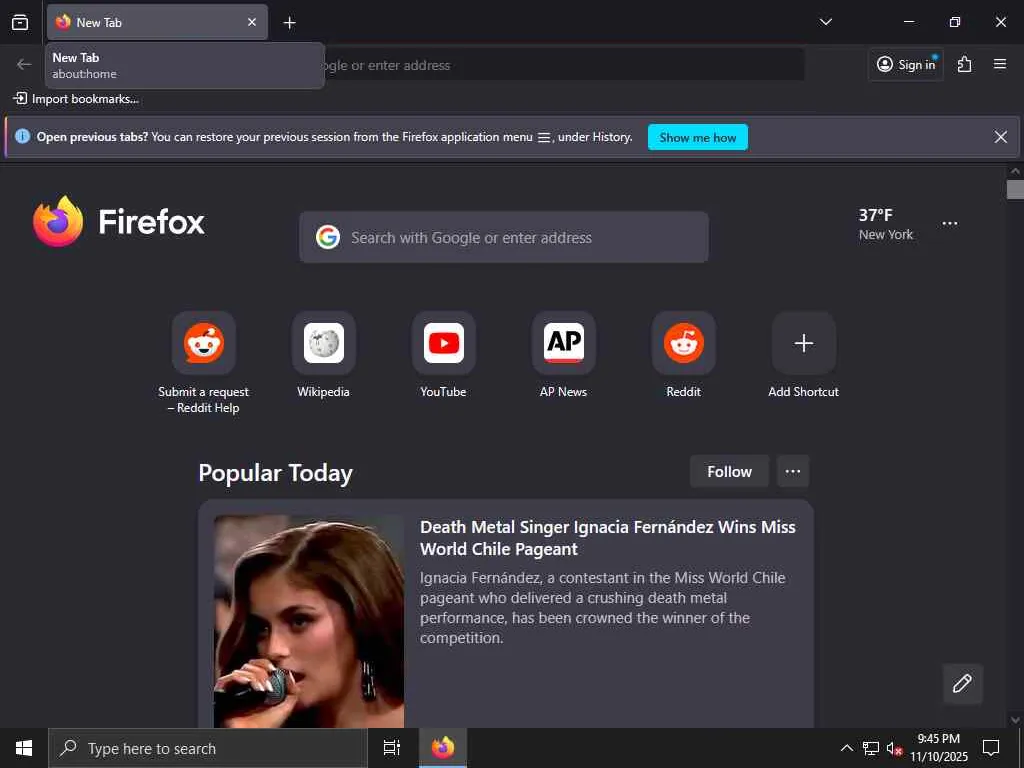Open a new tab with plus button
Image resolution: width=1024 pixels, height=768 pixels.
289,23
